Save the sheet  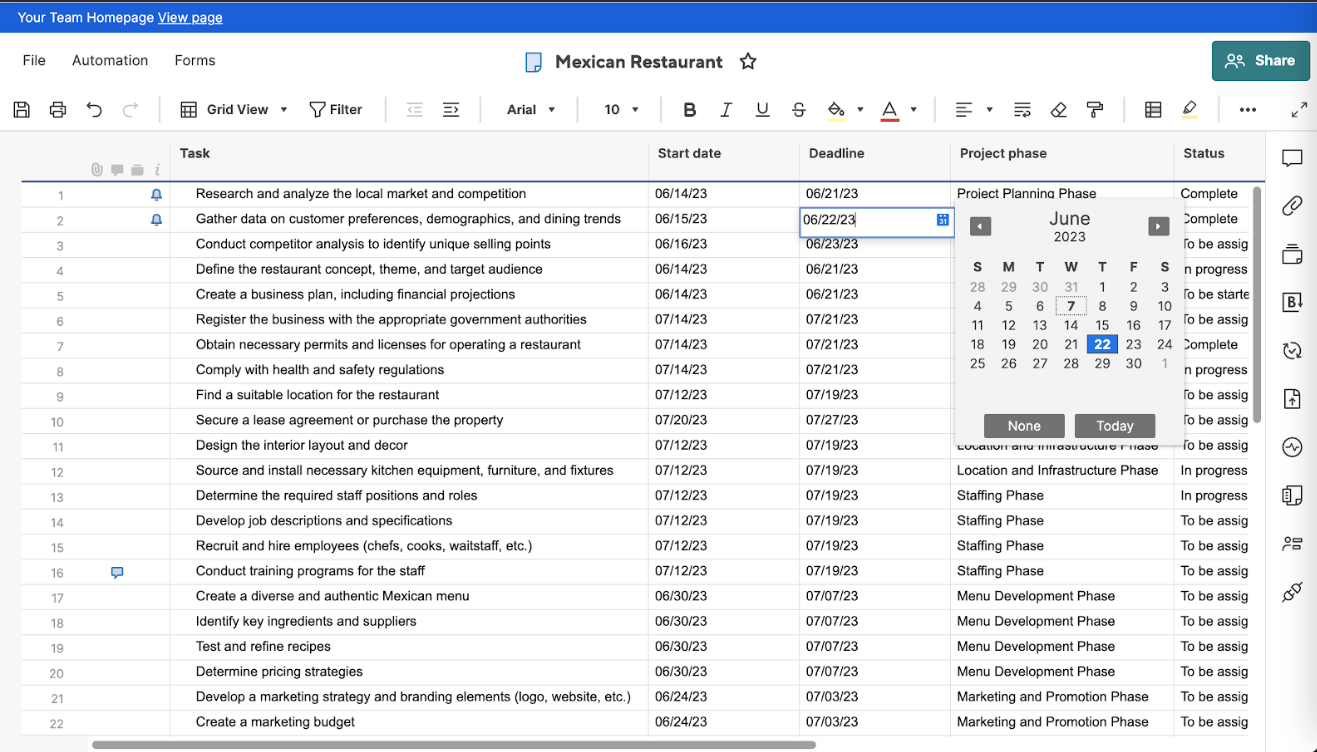21,109
